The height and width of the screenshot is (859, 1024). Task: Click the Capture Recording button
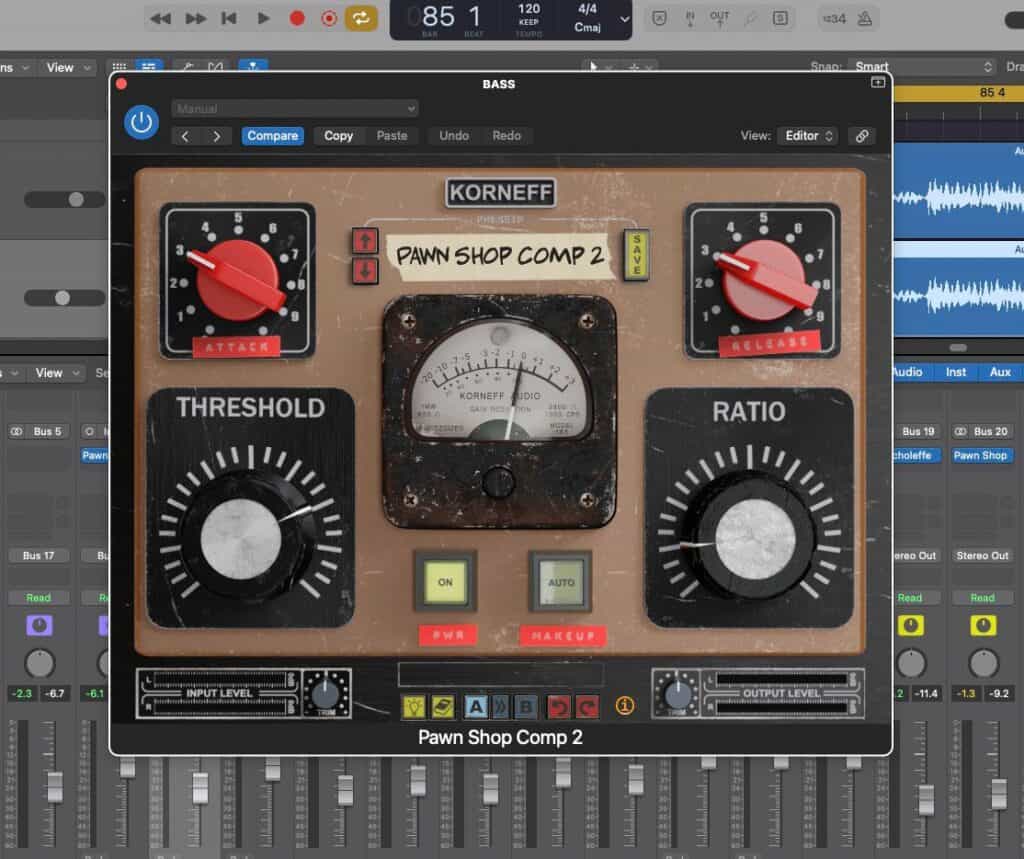pos(329,18)
